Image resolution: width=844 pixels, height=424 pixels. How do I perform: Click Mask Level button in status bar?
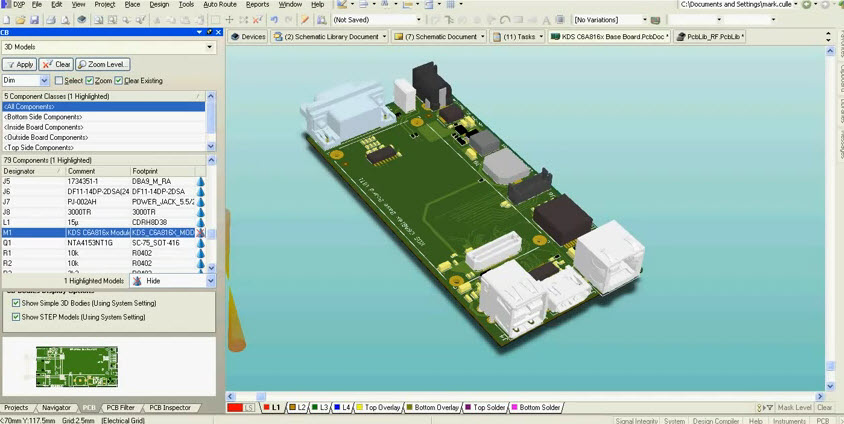pyautogui.click(x=794, y=407)
